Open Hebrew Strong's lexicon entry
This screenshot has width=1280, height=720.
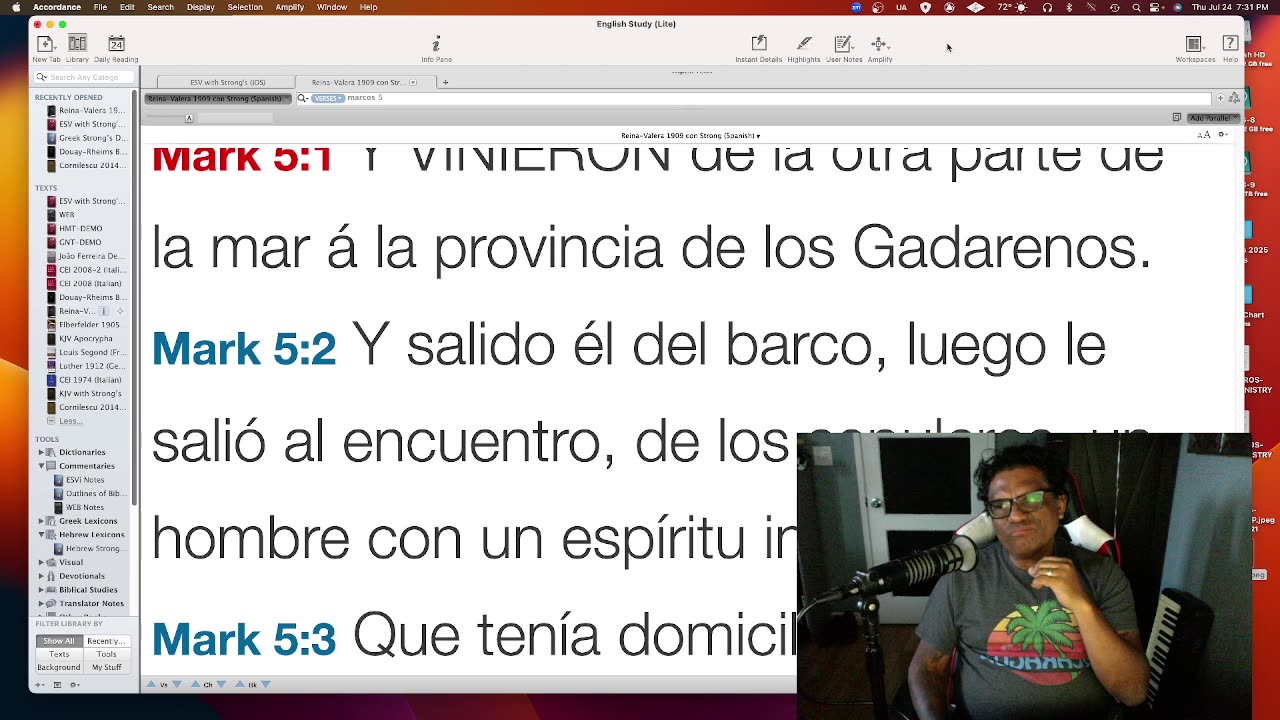pyautogui.click(x=92, y=548)
